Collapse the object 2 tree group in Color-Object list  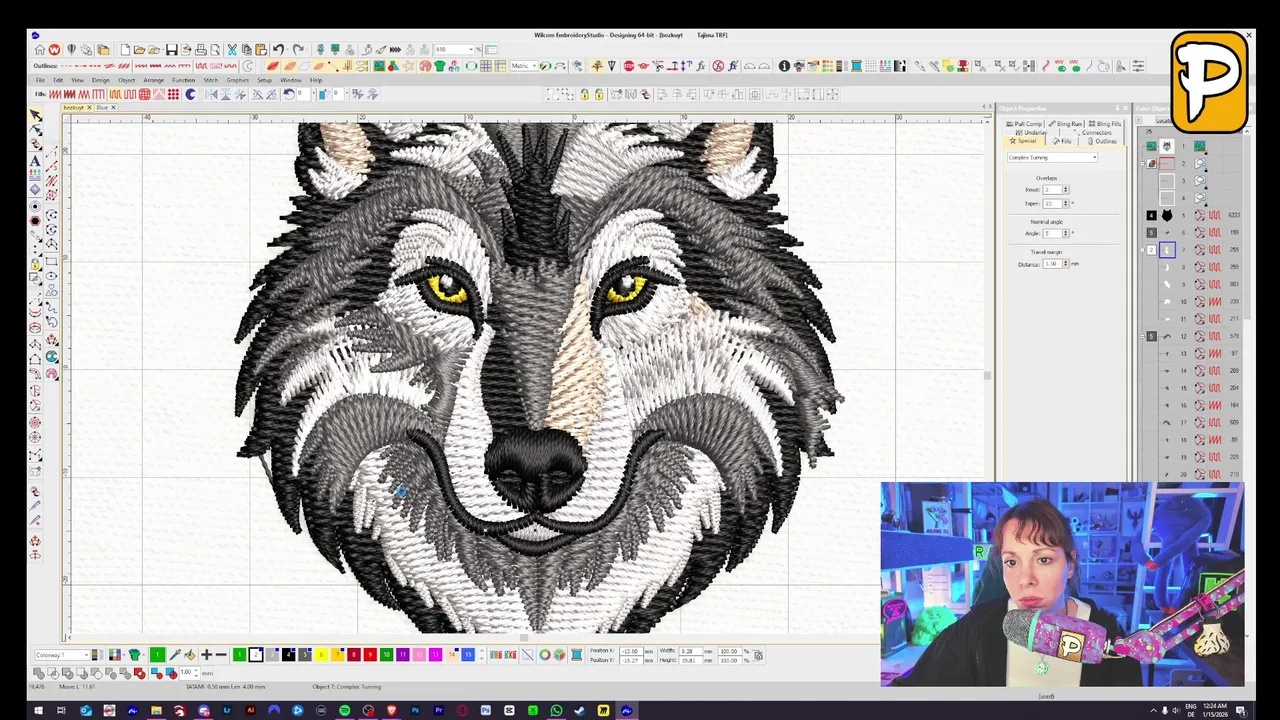pyautogui.click(x=1142, y=164)
